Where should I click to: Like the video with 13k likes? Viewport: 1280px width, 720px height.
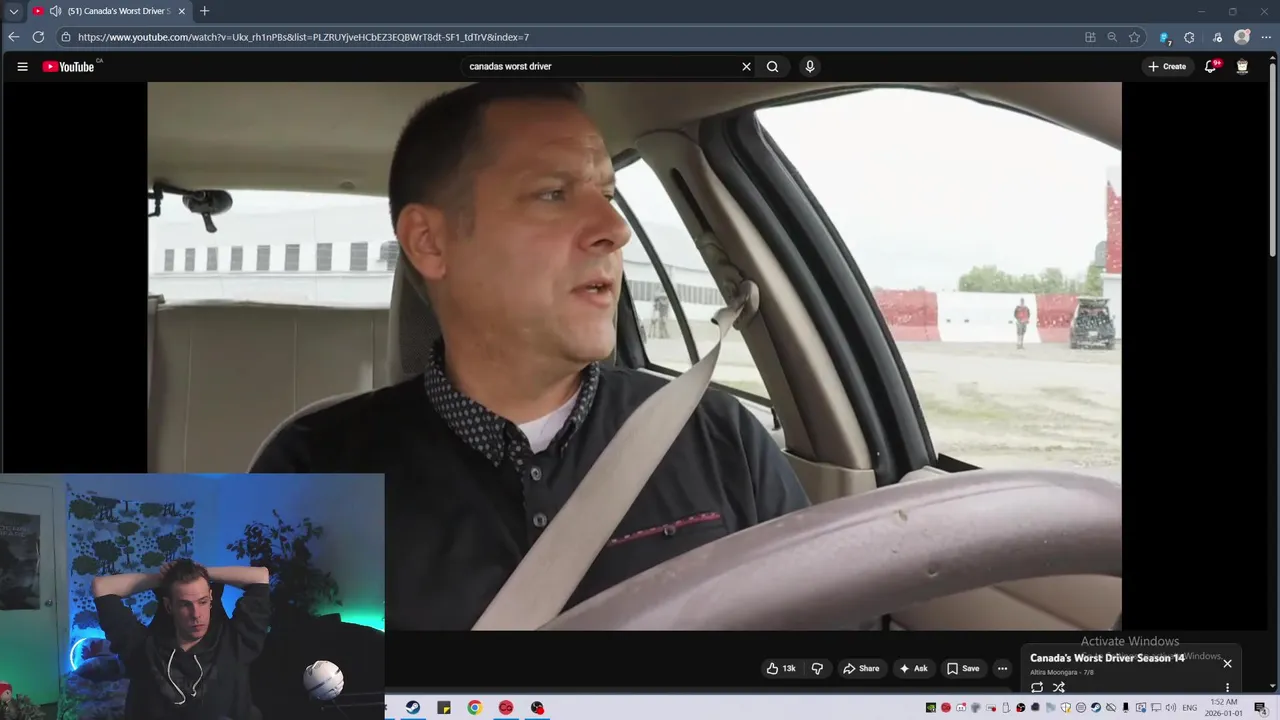781,668
